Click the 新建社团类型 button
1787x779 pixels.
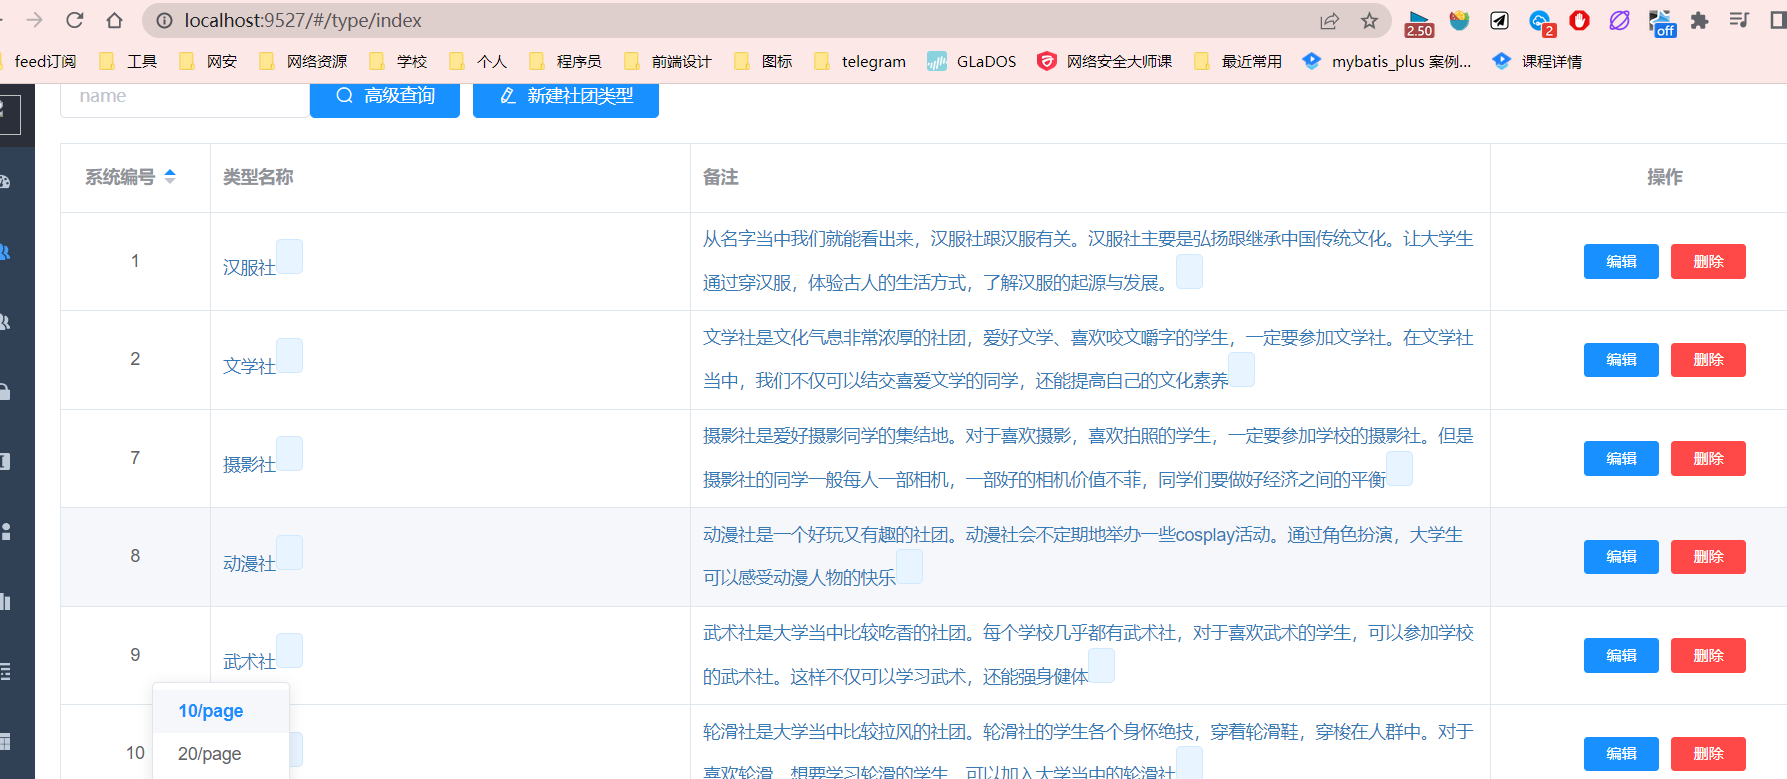[x=566, y=97]
